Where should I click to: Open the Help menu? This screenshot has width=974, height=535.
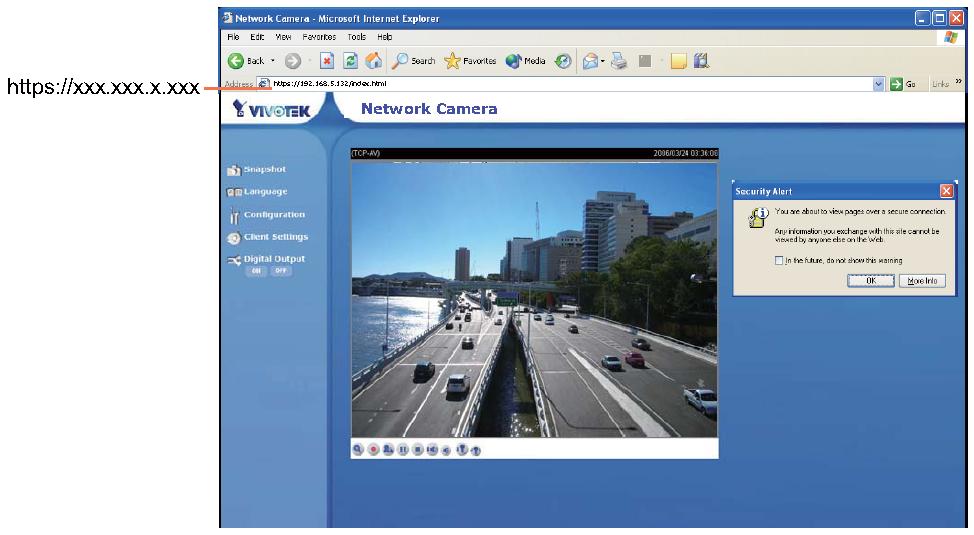(x=385, y=37)
